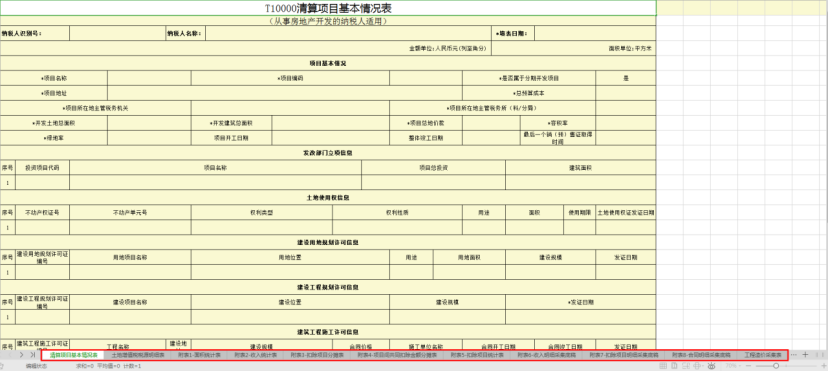
Task: Select the 项目总地价款 label cell
Action: 426,123
